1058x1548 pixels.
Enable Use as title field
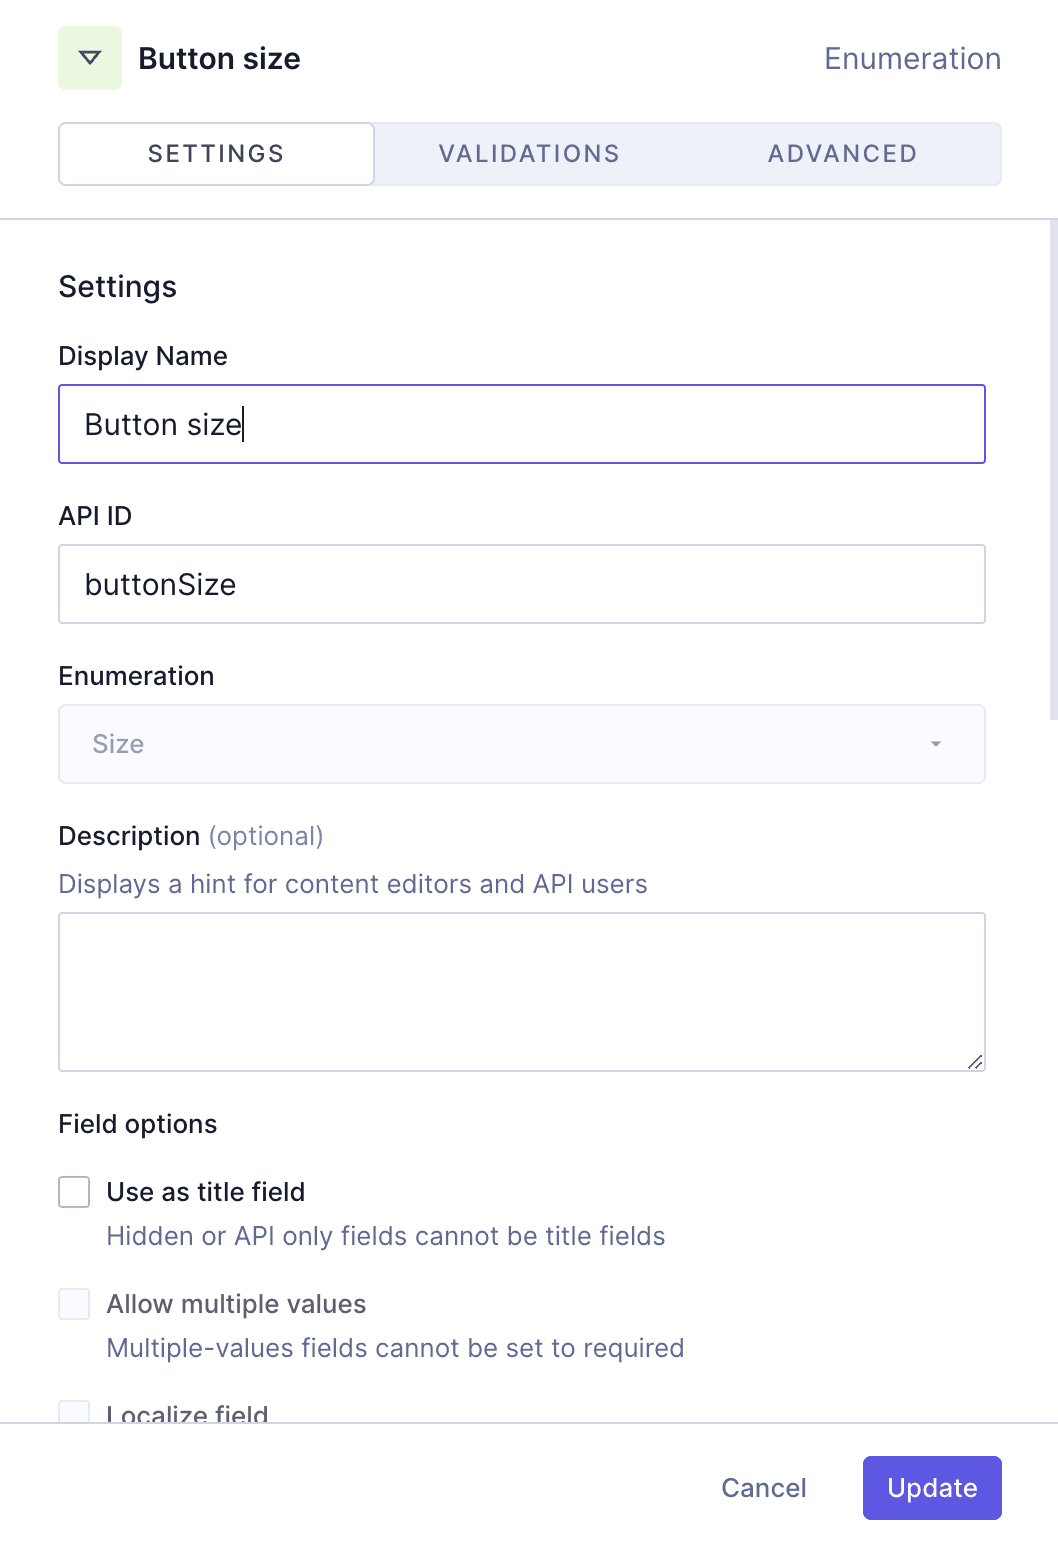pyautogui.click(x=74, y=1191)
